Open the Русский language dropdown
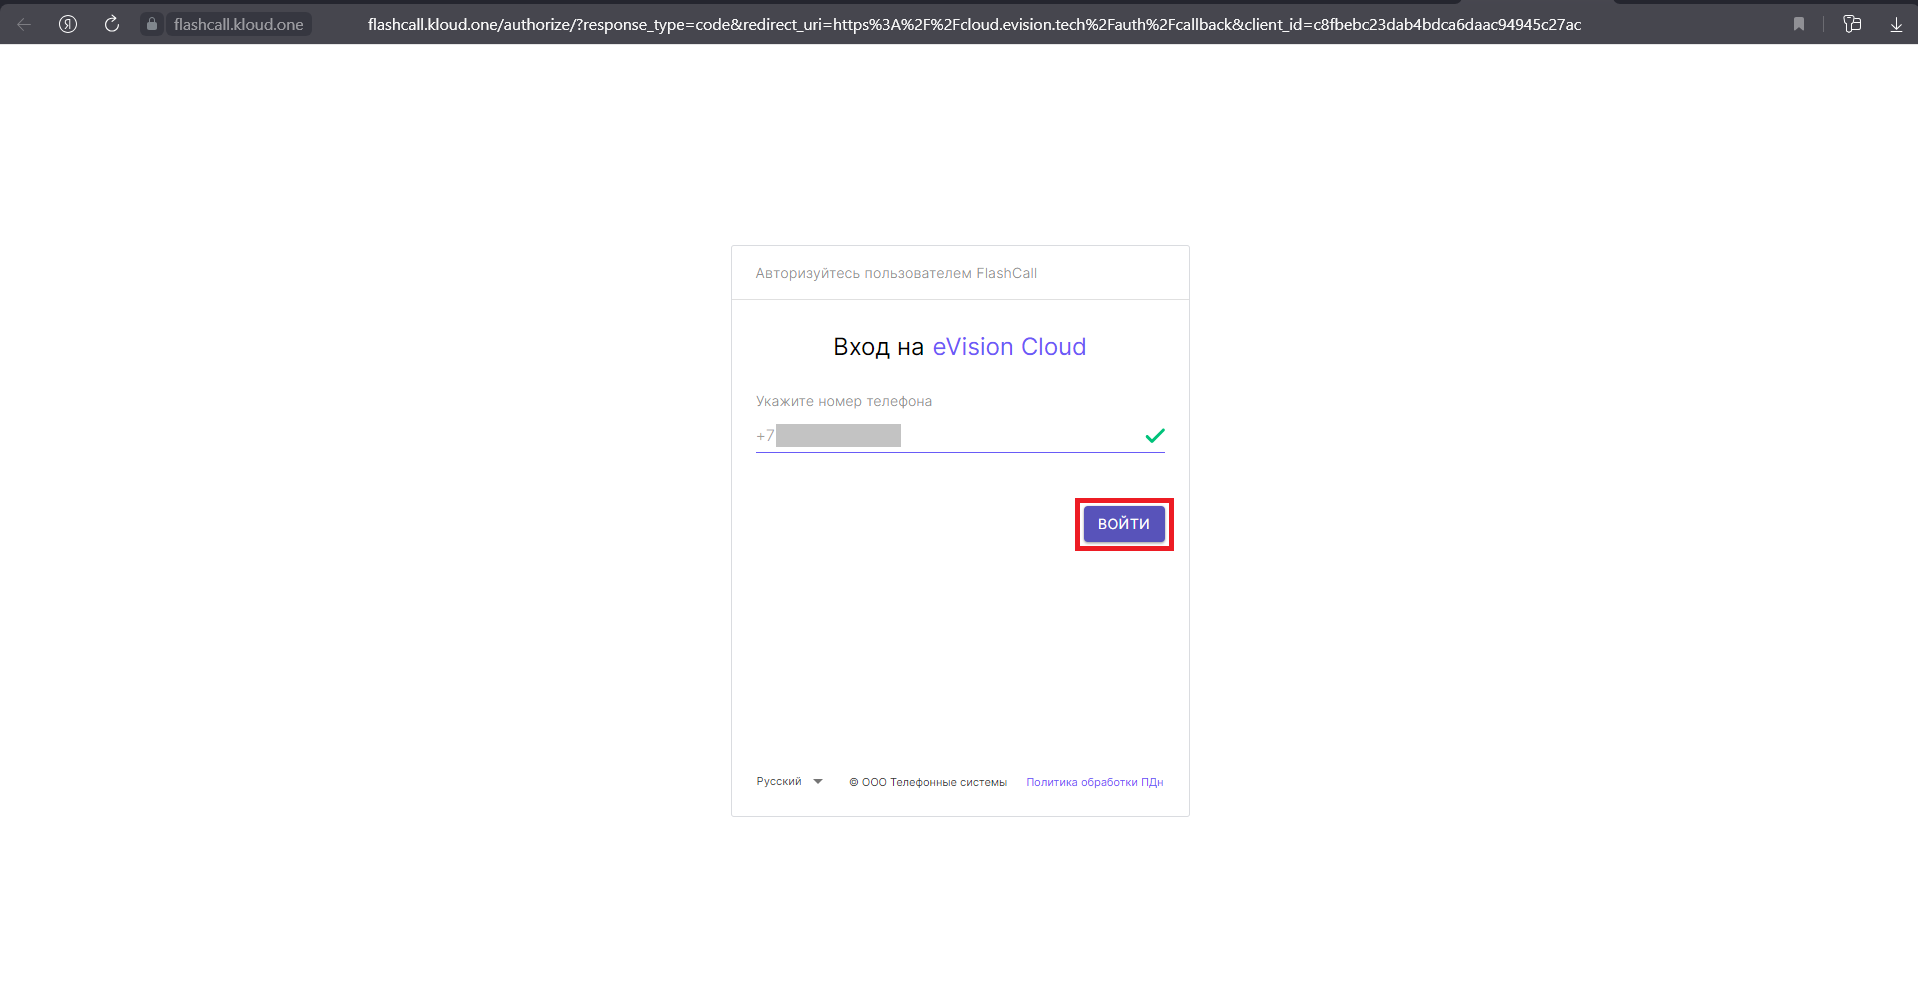 (789, 782)
